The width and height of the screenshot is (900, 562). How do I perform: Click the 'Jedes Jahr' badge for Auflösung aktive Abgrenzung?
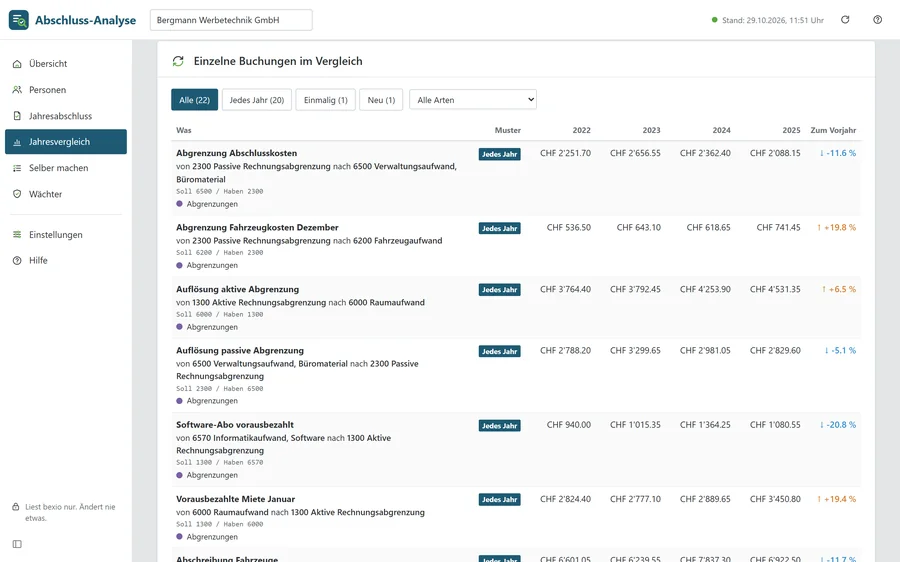(499, 290)
